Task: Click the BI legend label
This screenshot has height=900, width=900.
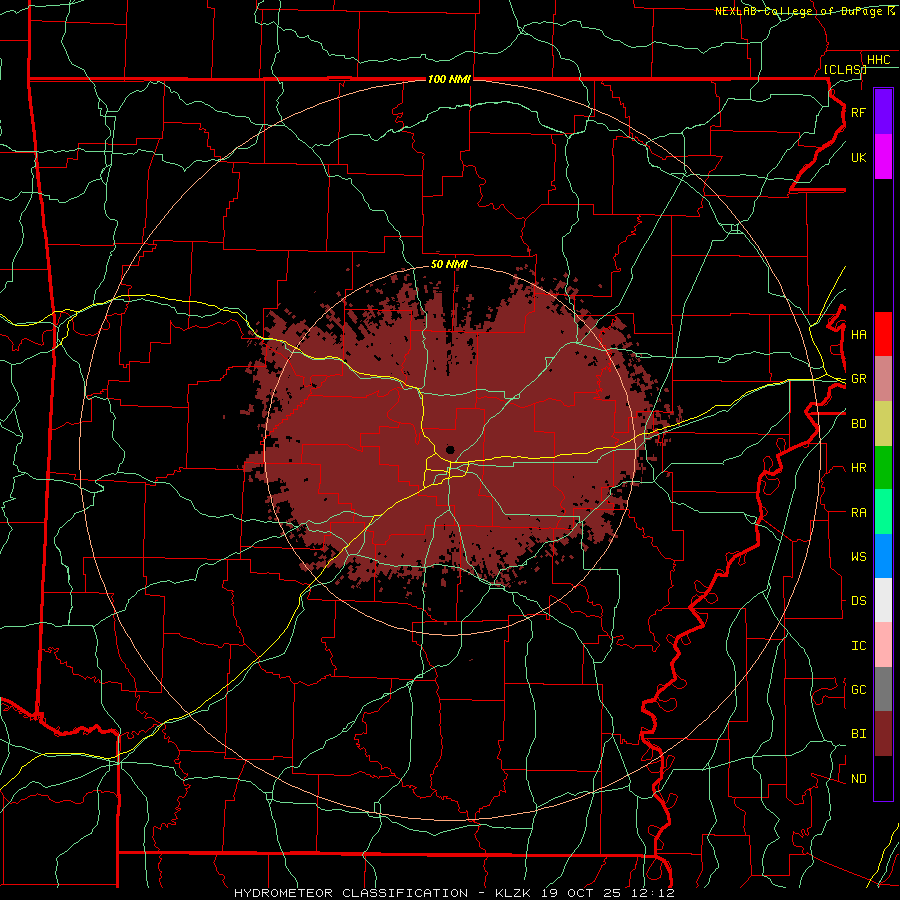Action: coord(858,734)
